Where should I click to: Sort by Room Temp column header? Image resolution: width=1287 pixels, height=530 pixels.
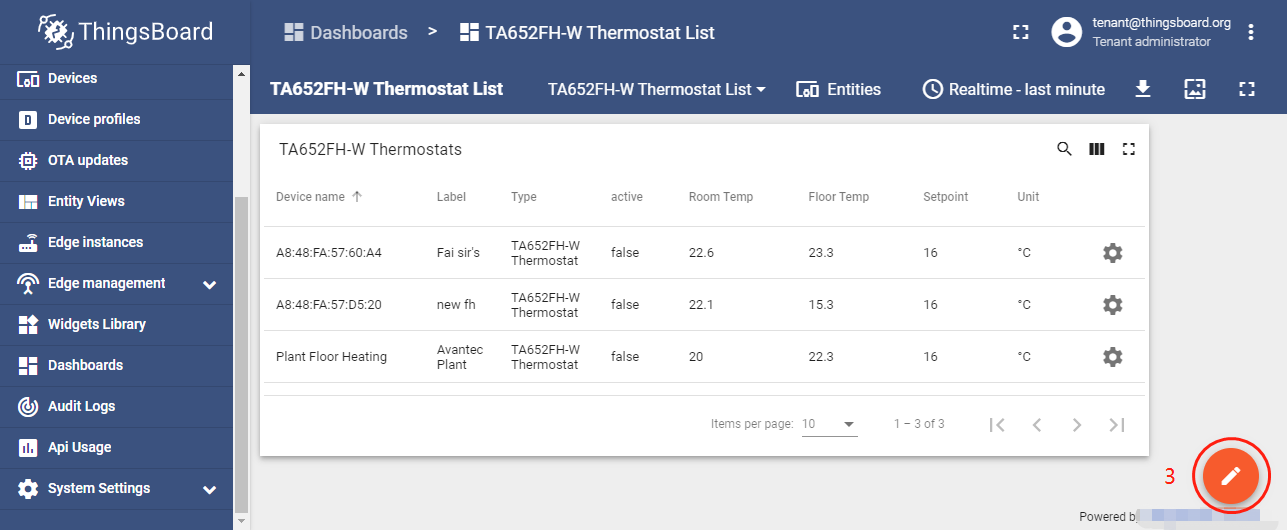[x=721, y=197]
